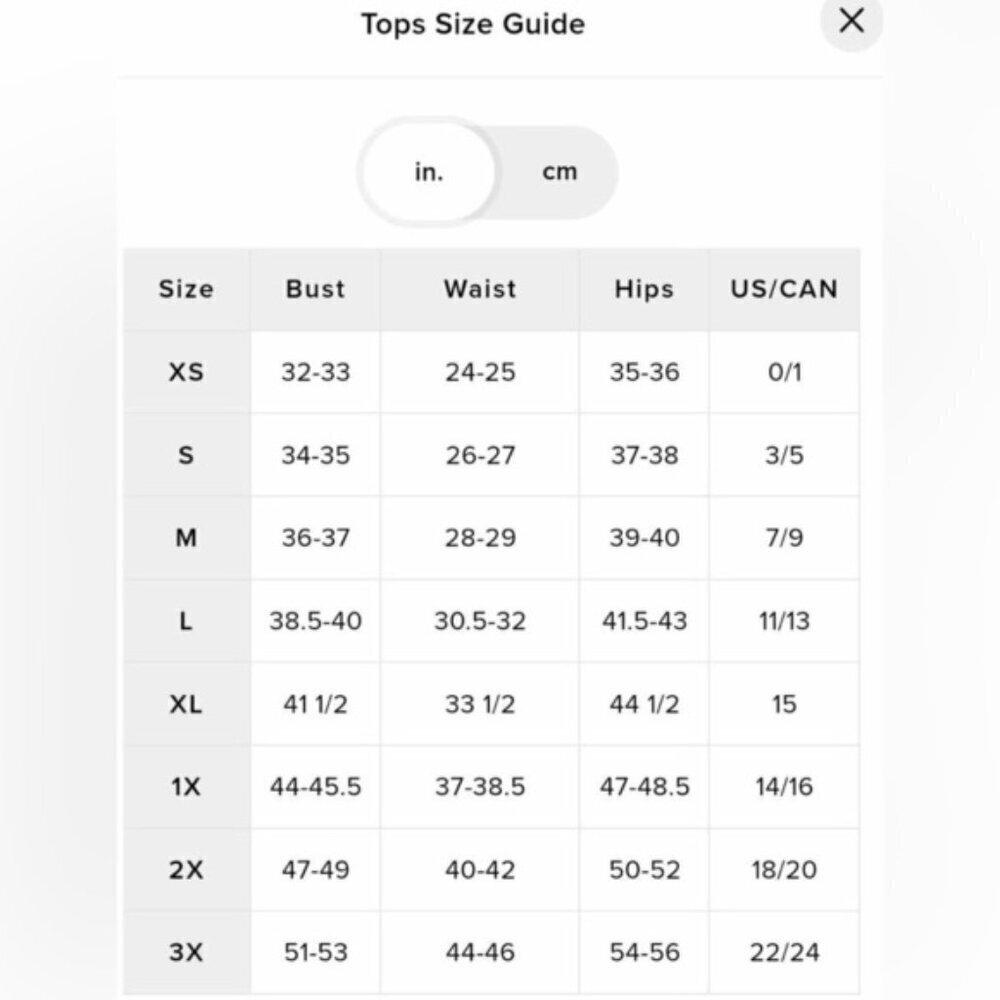Select the XL size row label
The height and width of the screenshot is (1000, 1000).
click(186, 704)
